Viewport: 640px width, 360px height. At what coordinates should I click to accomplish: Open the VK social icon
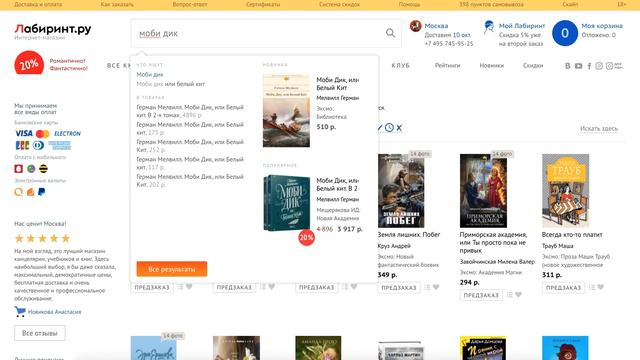567,66
